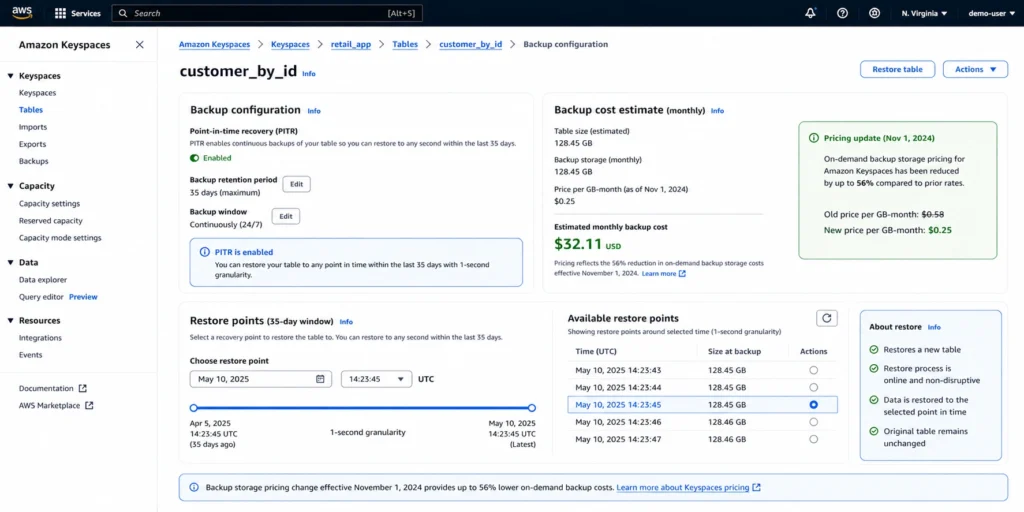Click the search magnifier icon
This screenshot has width=1024, height=512.
[123, 13]
